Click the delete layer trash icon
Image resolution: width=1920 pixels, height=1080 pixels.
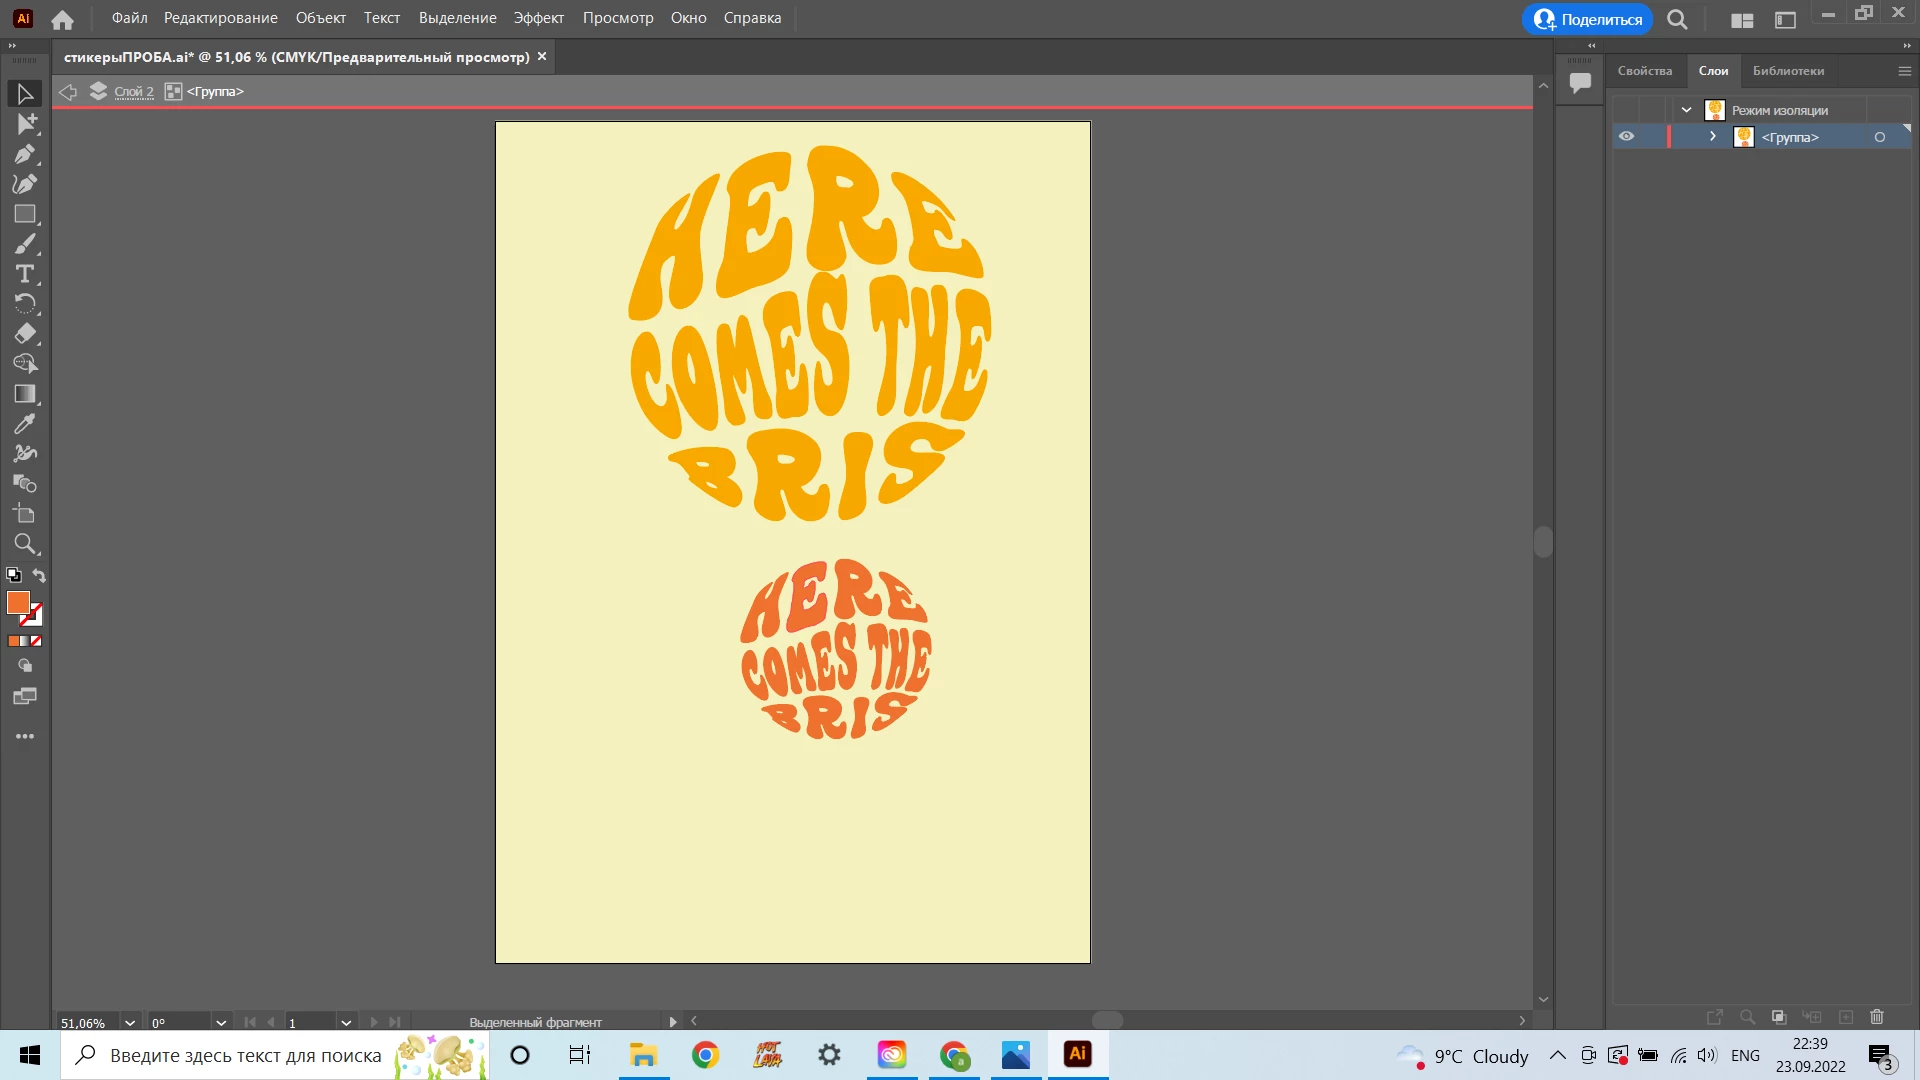click(1877, 1017)
